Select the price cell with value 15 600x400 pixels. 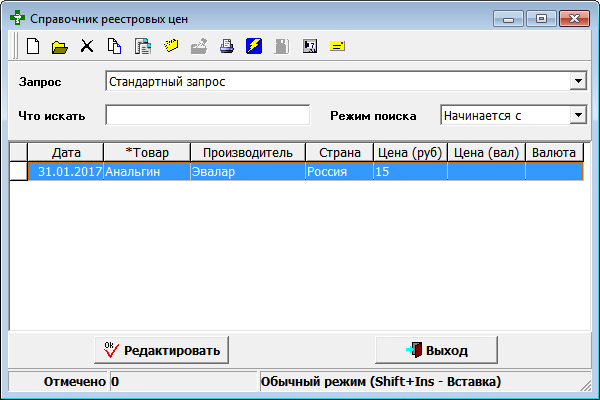(410, 171)
